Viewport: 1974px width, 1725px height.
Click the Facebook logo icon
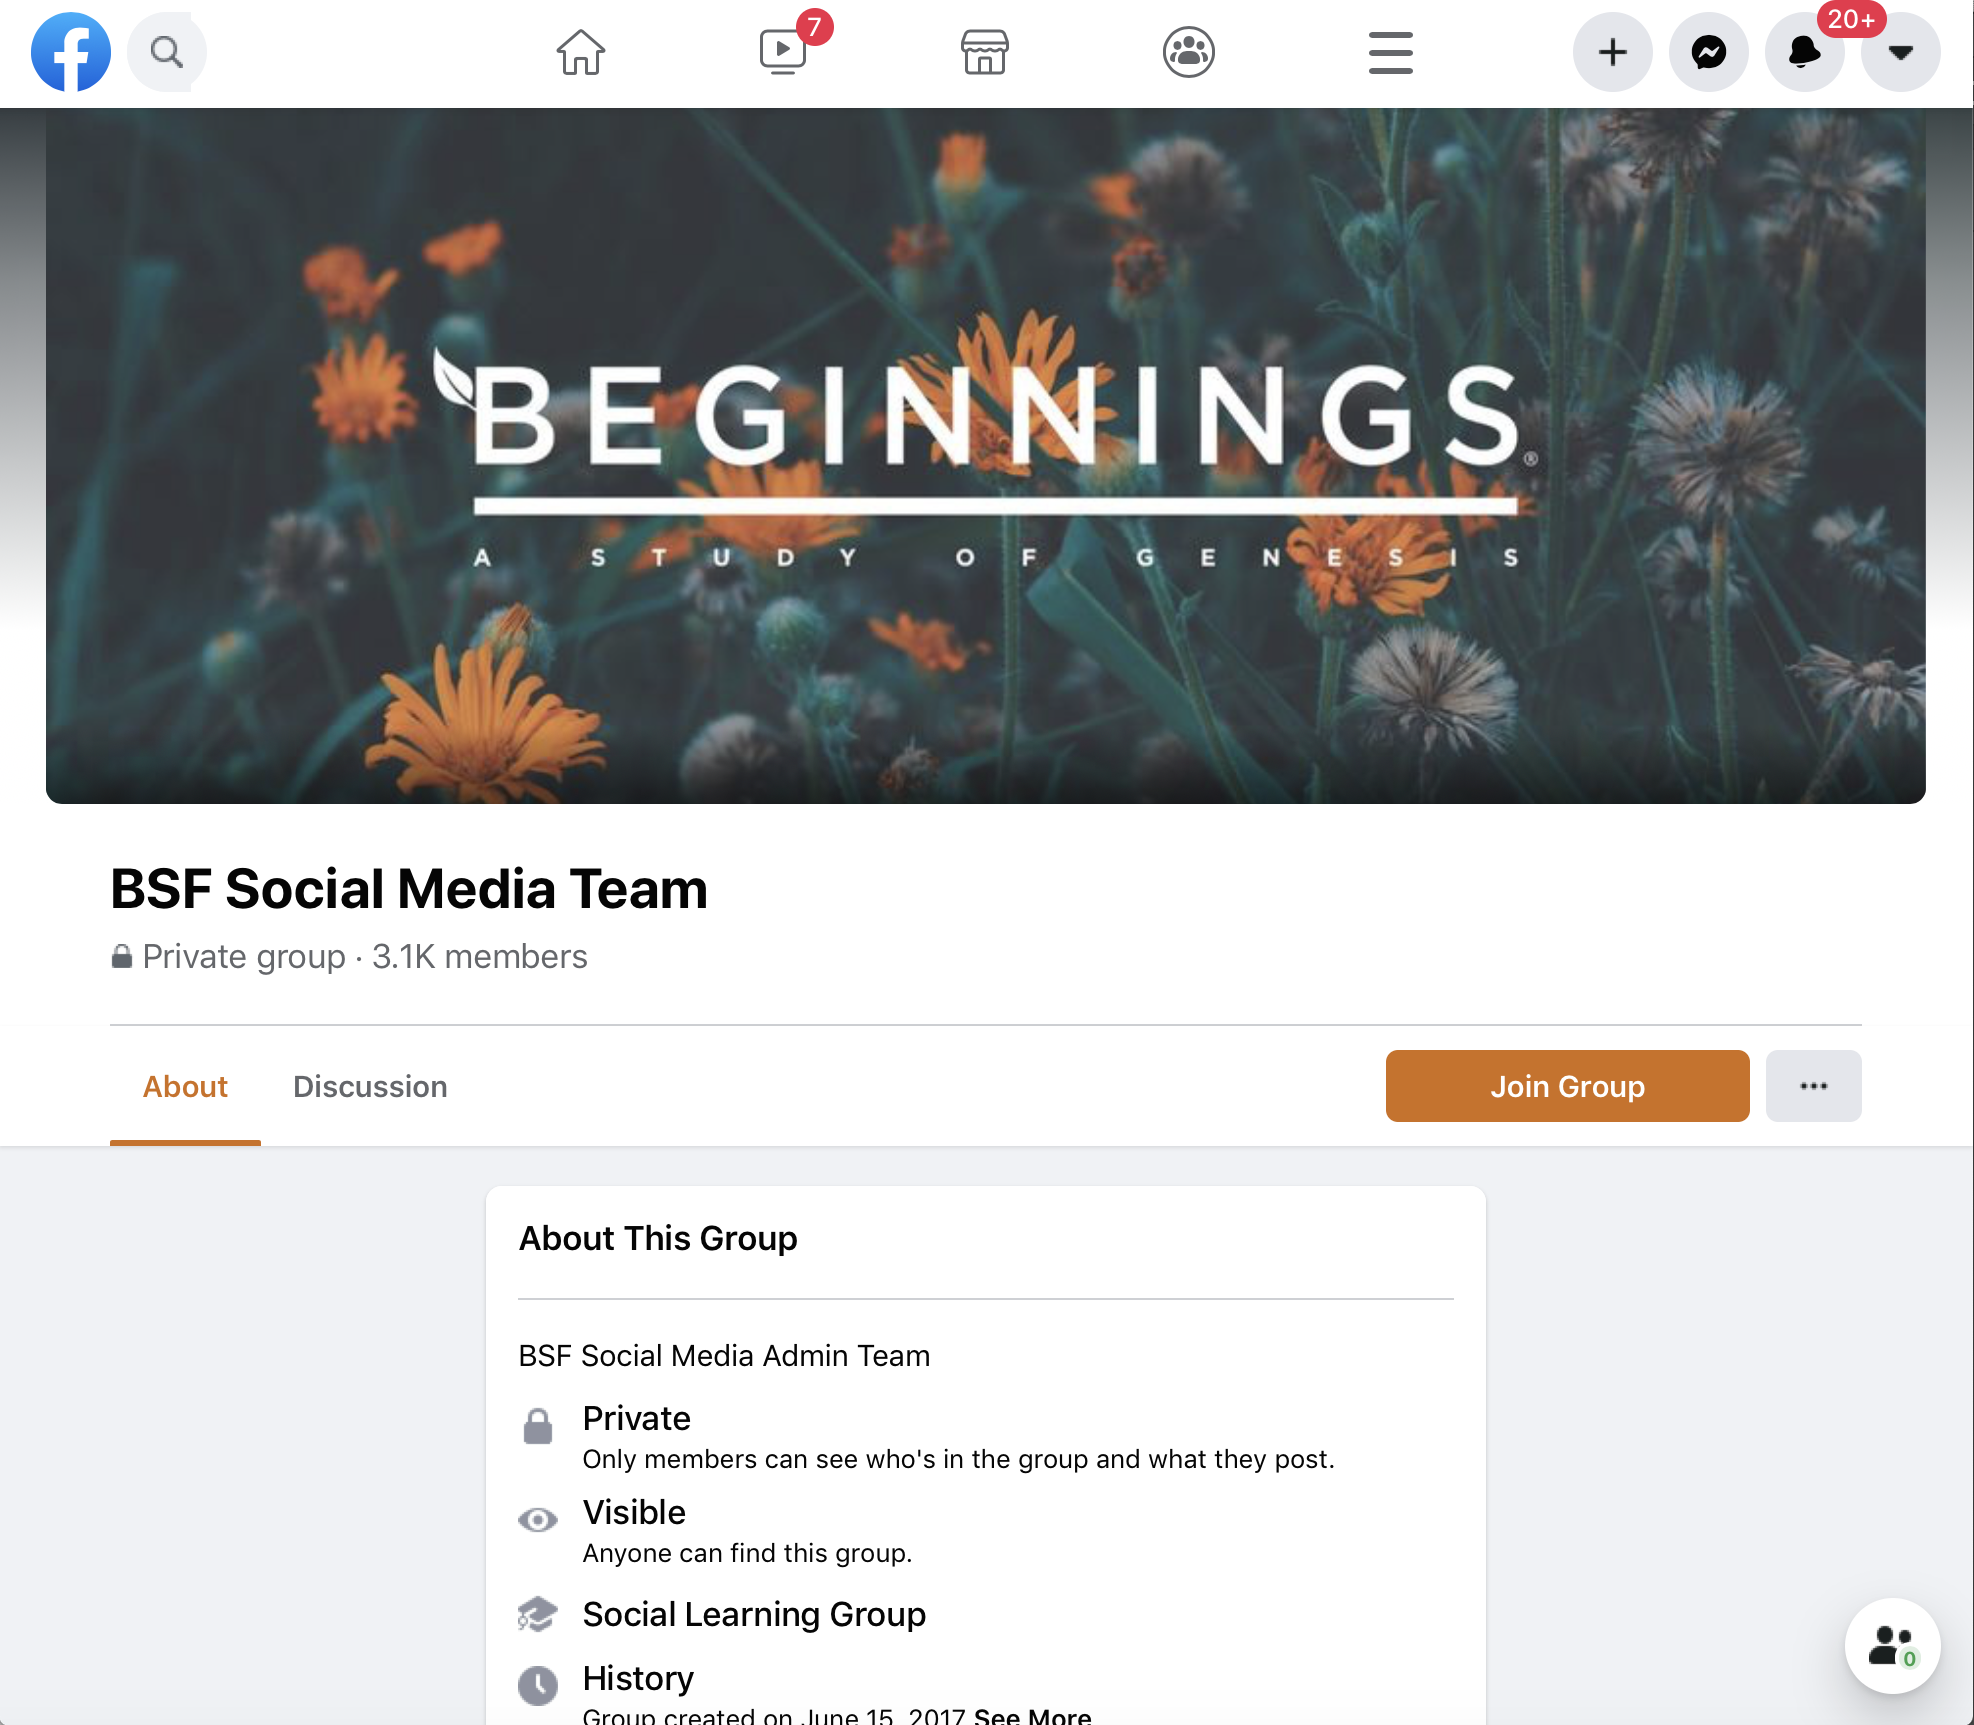(x=70, y=52)
